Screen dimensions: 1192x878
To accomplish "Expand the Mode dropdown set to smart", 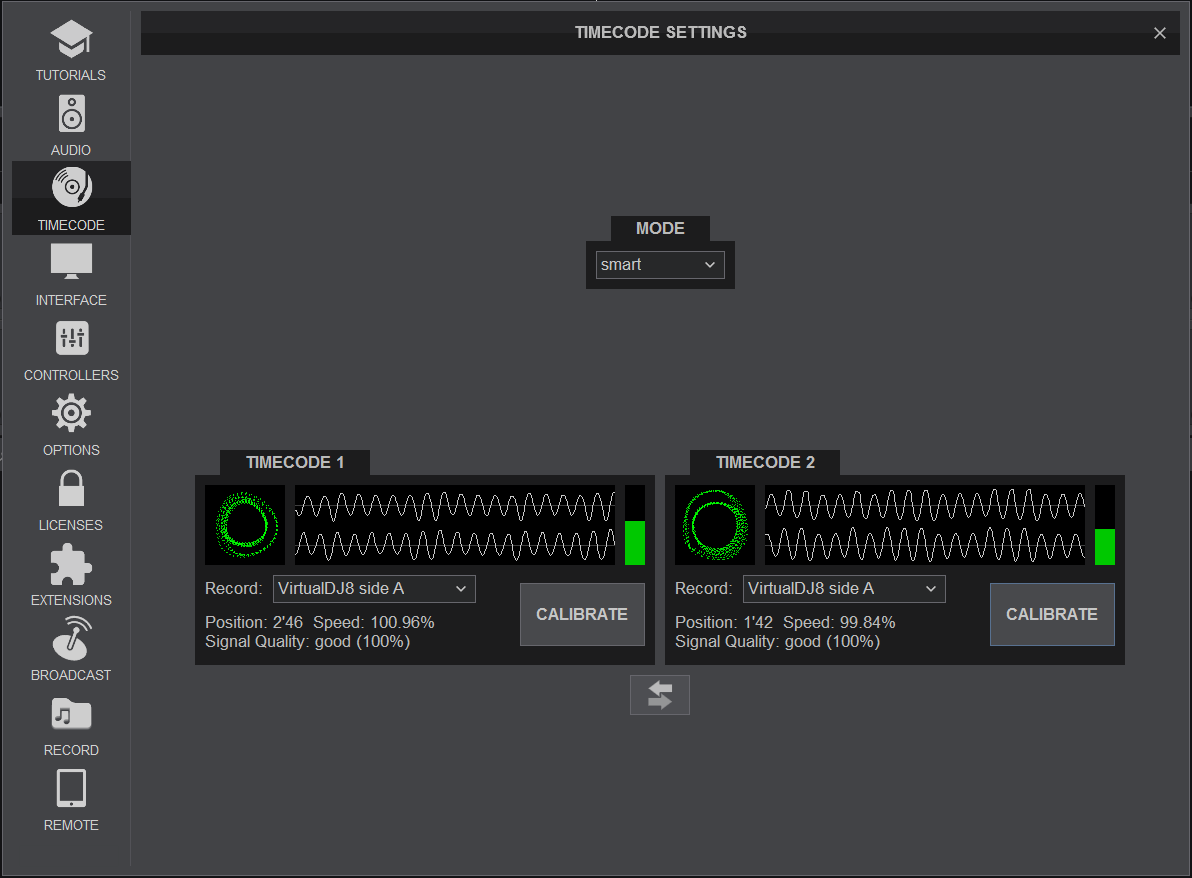I will tap(660, 265).
